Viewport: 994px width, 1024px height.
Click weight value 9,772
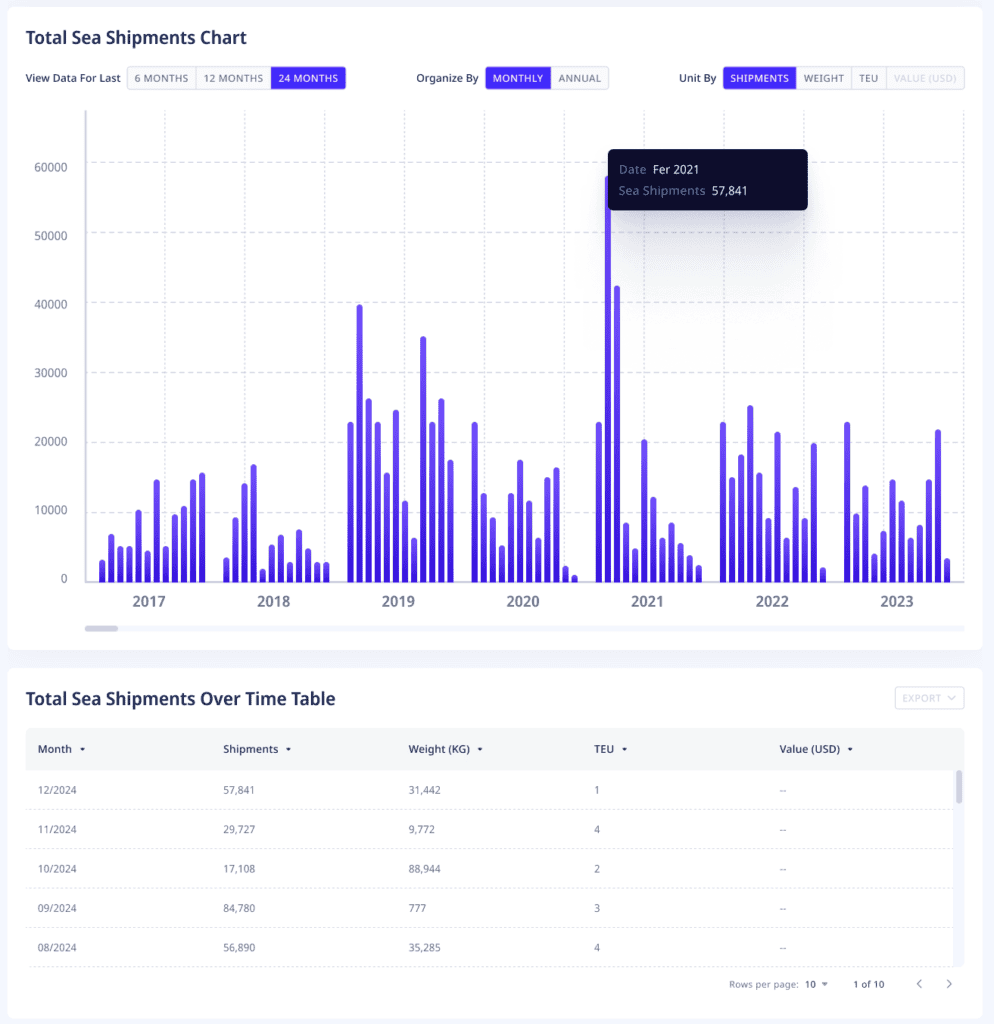coord(422,829)
